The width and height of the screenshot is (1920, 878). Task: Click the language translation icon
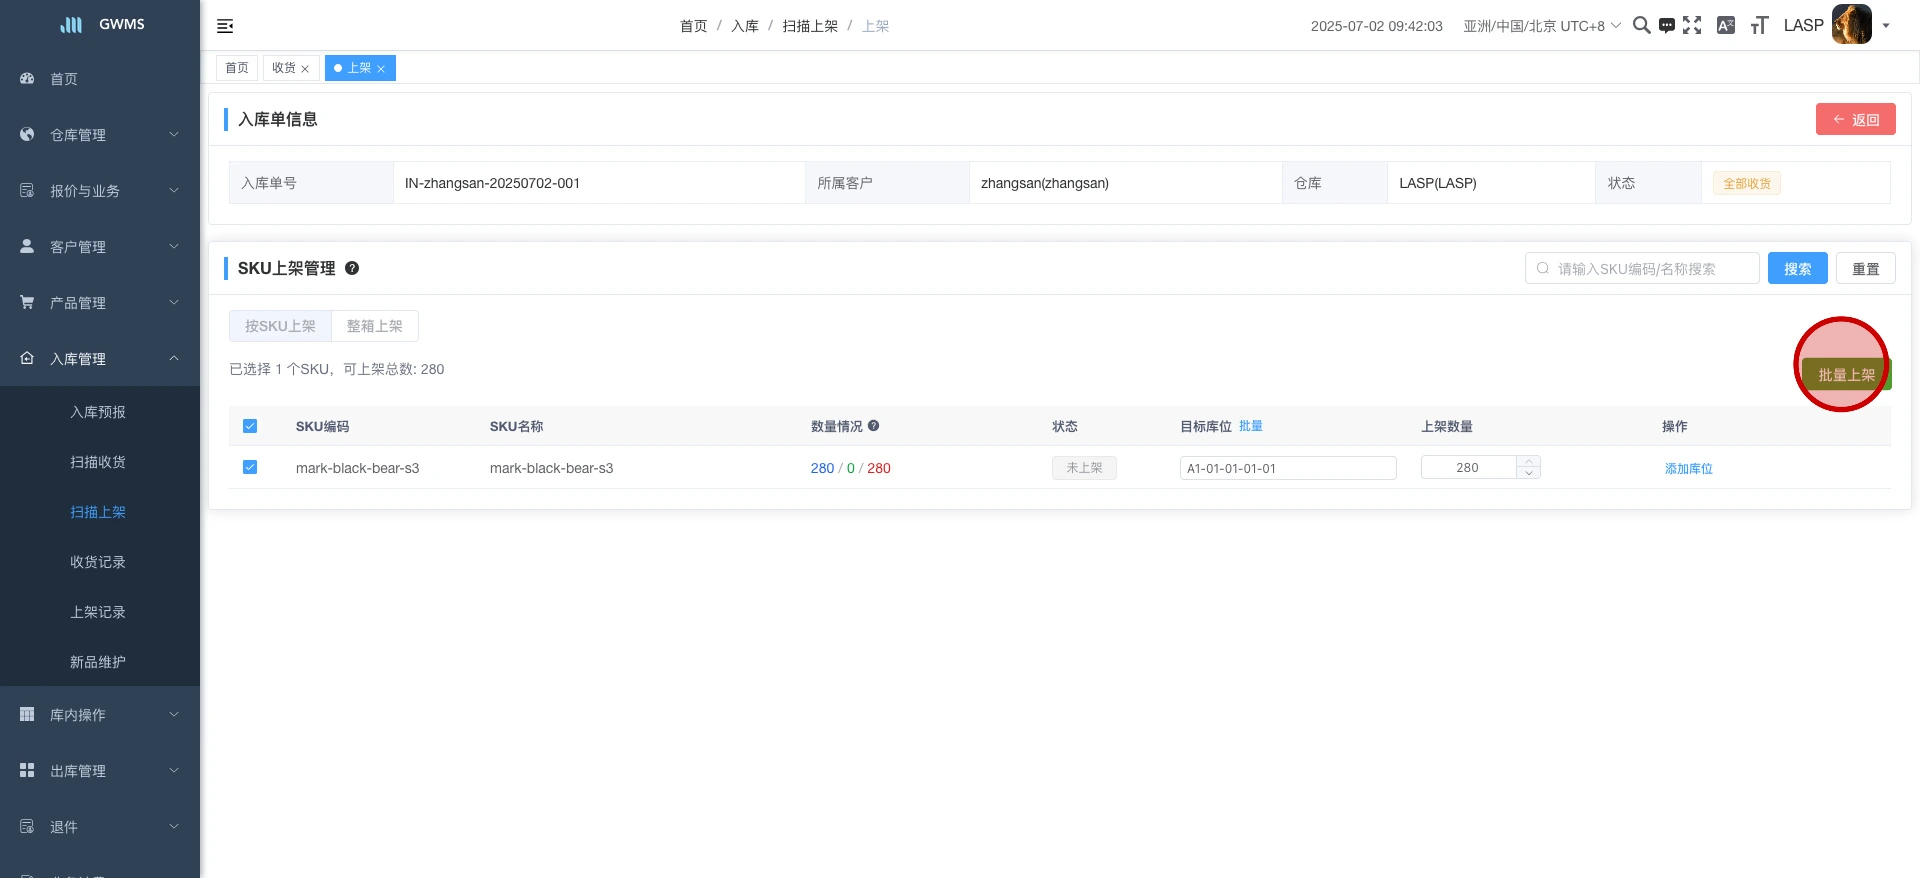pos(1725,25)
